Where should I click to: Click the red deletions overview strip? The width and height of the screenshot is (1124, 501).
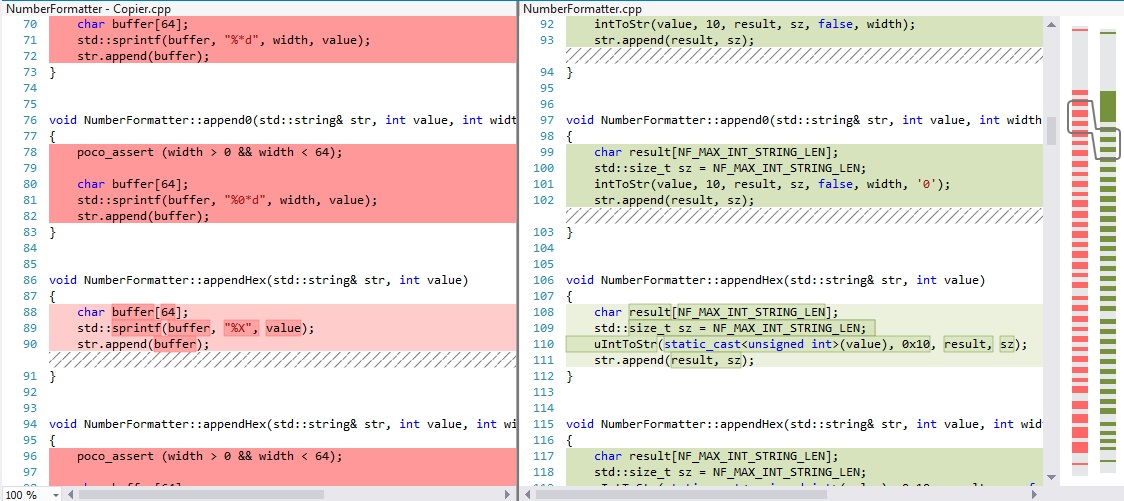point(1080,300)
